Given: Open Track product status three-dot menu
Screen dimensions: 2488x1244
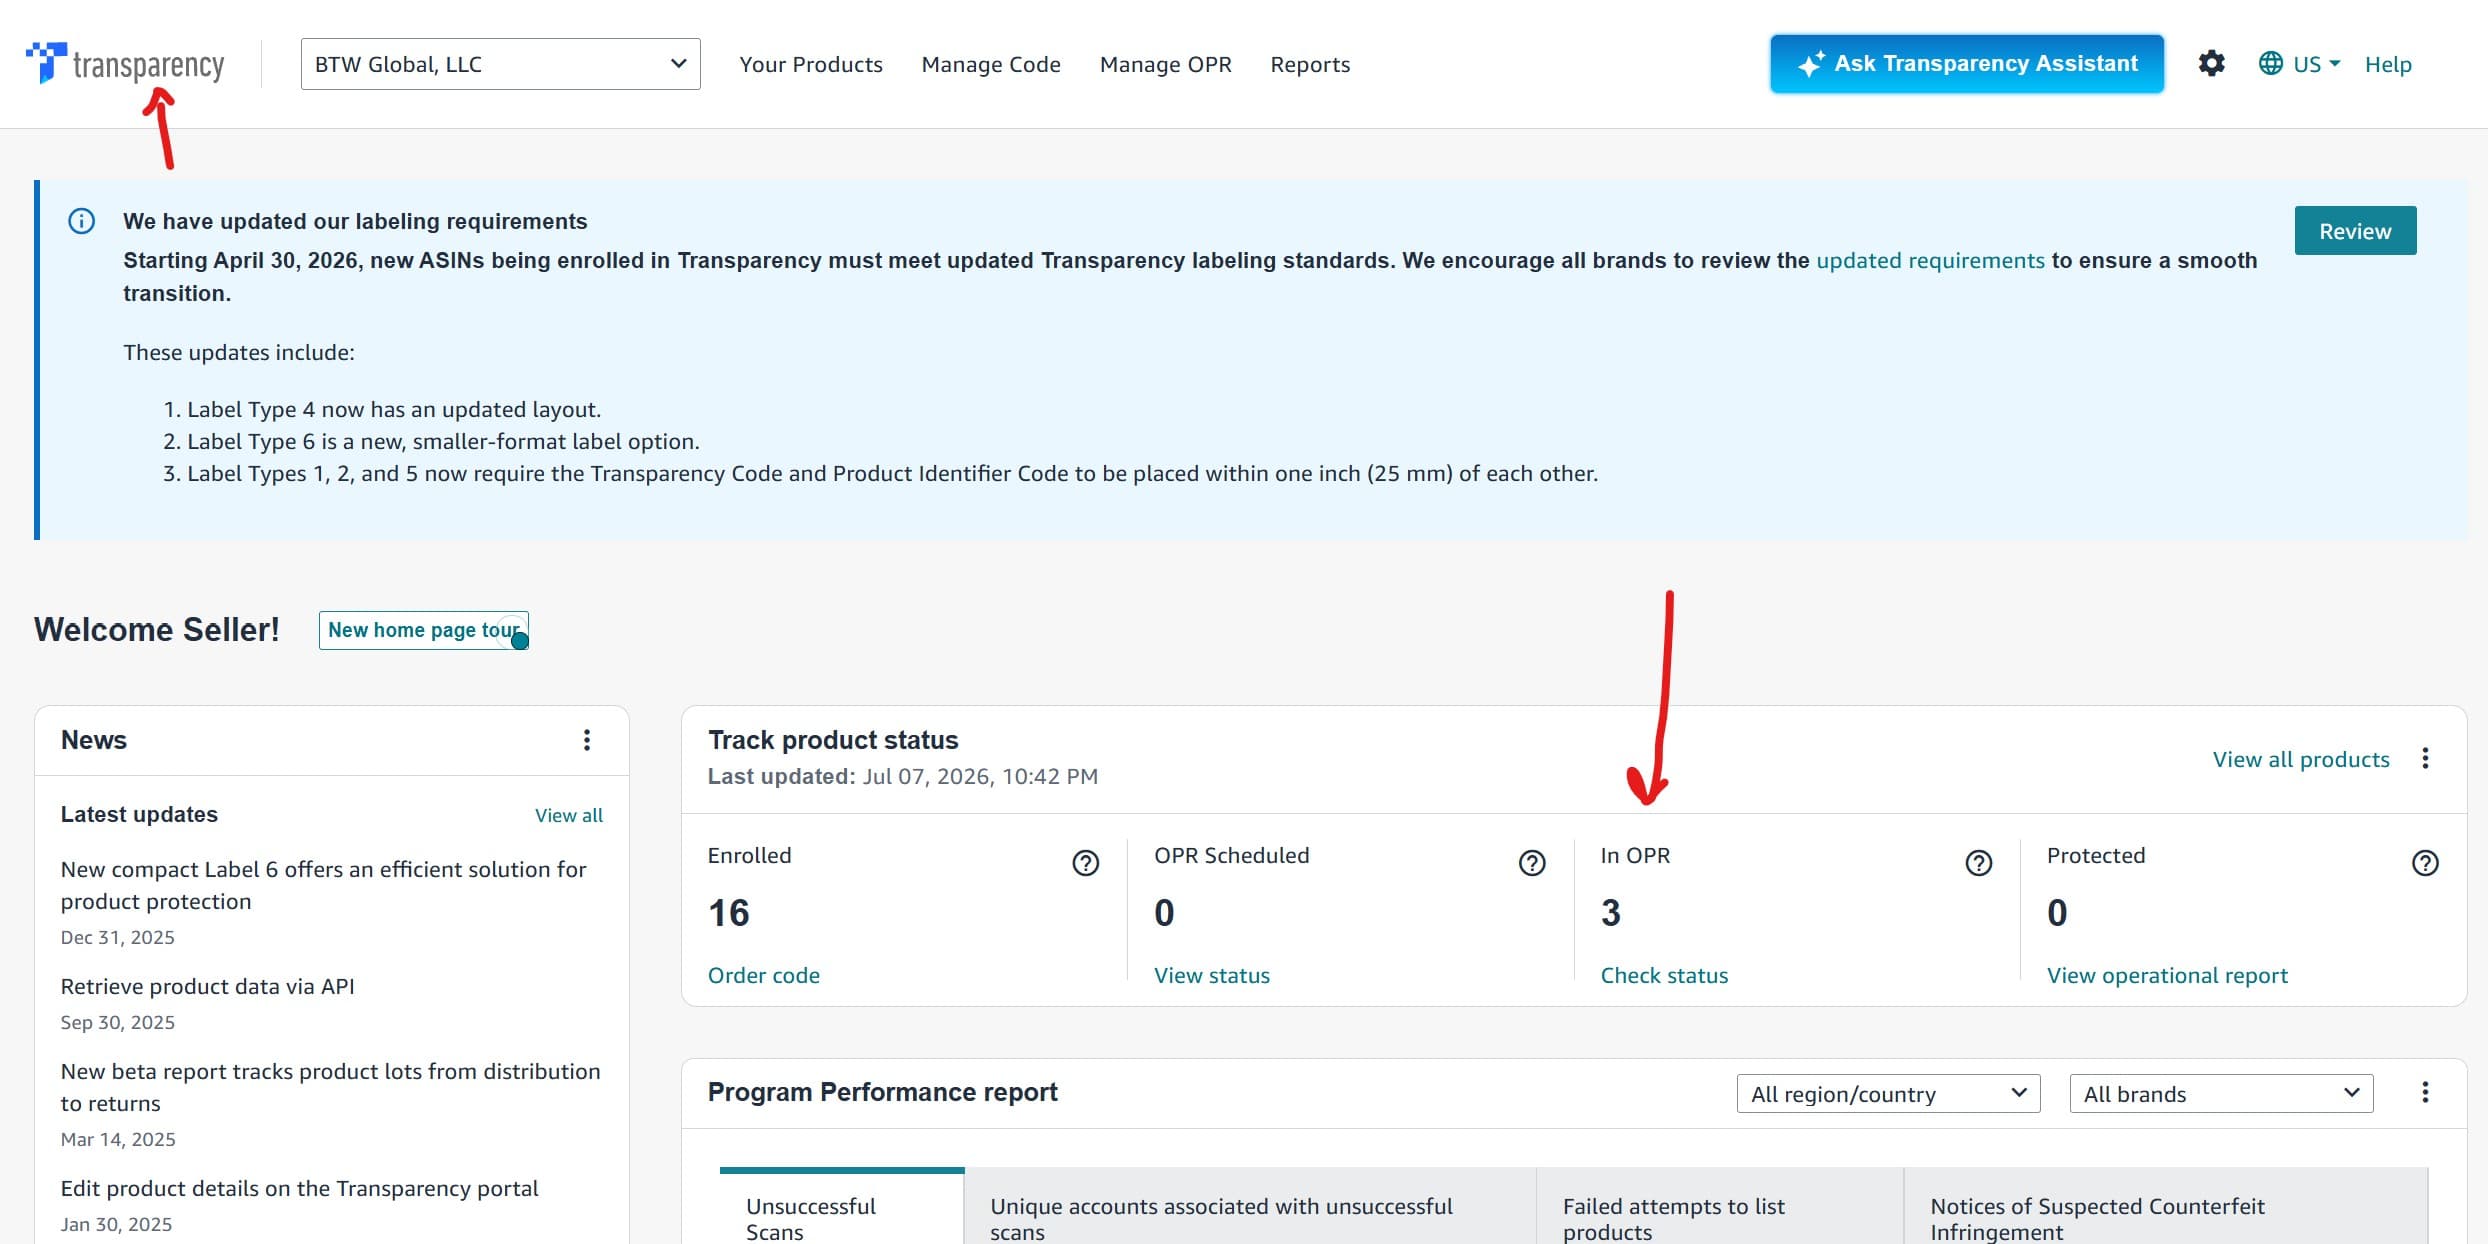Looking at the screenshot, I should [x=2425, y=759].
